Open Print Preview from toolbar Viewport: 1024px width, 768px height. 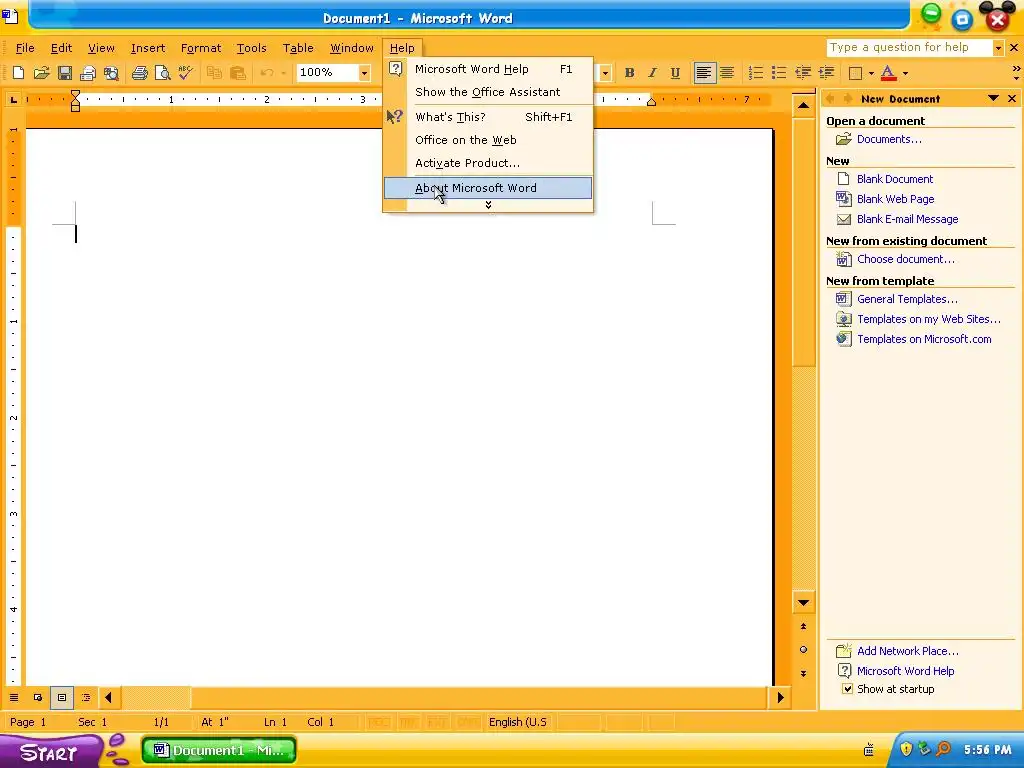(162, 73)
